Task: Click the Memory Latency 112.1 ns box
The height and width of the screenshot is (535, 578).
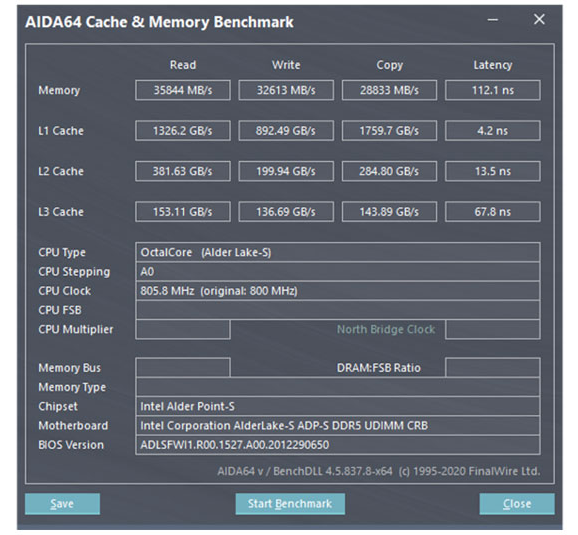Action: [493, 90]
